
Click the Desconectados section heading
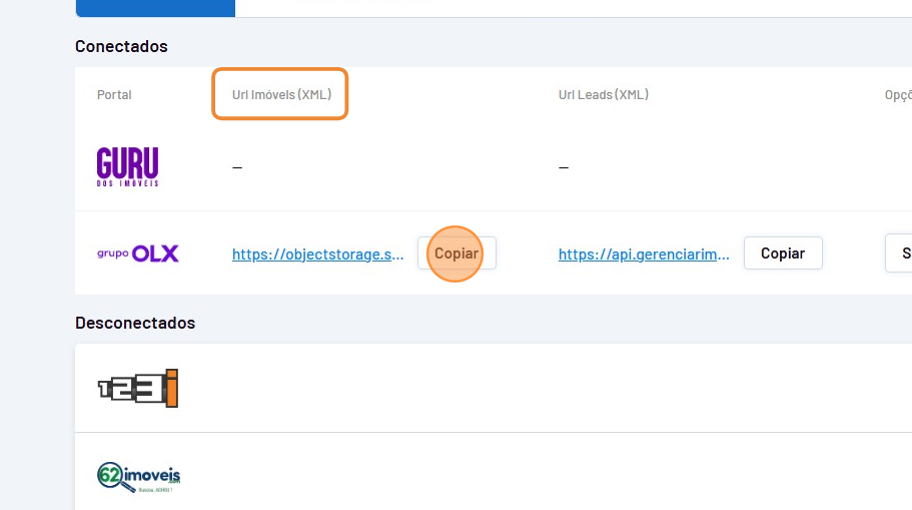135,323
